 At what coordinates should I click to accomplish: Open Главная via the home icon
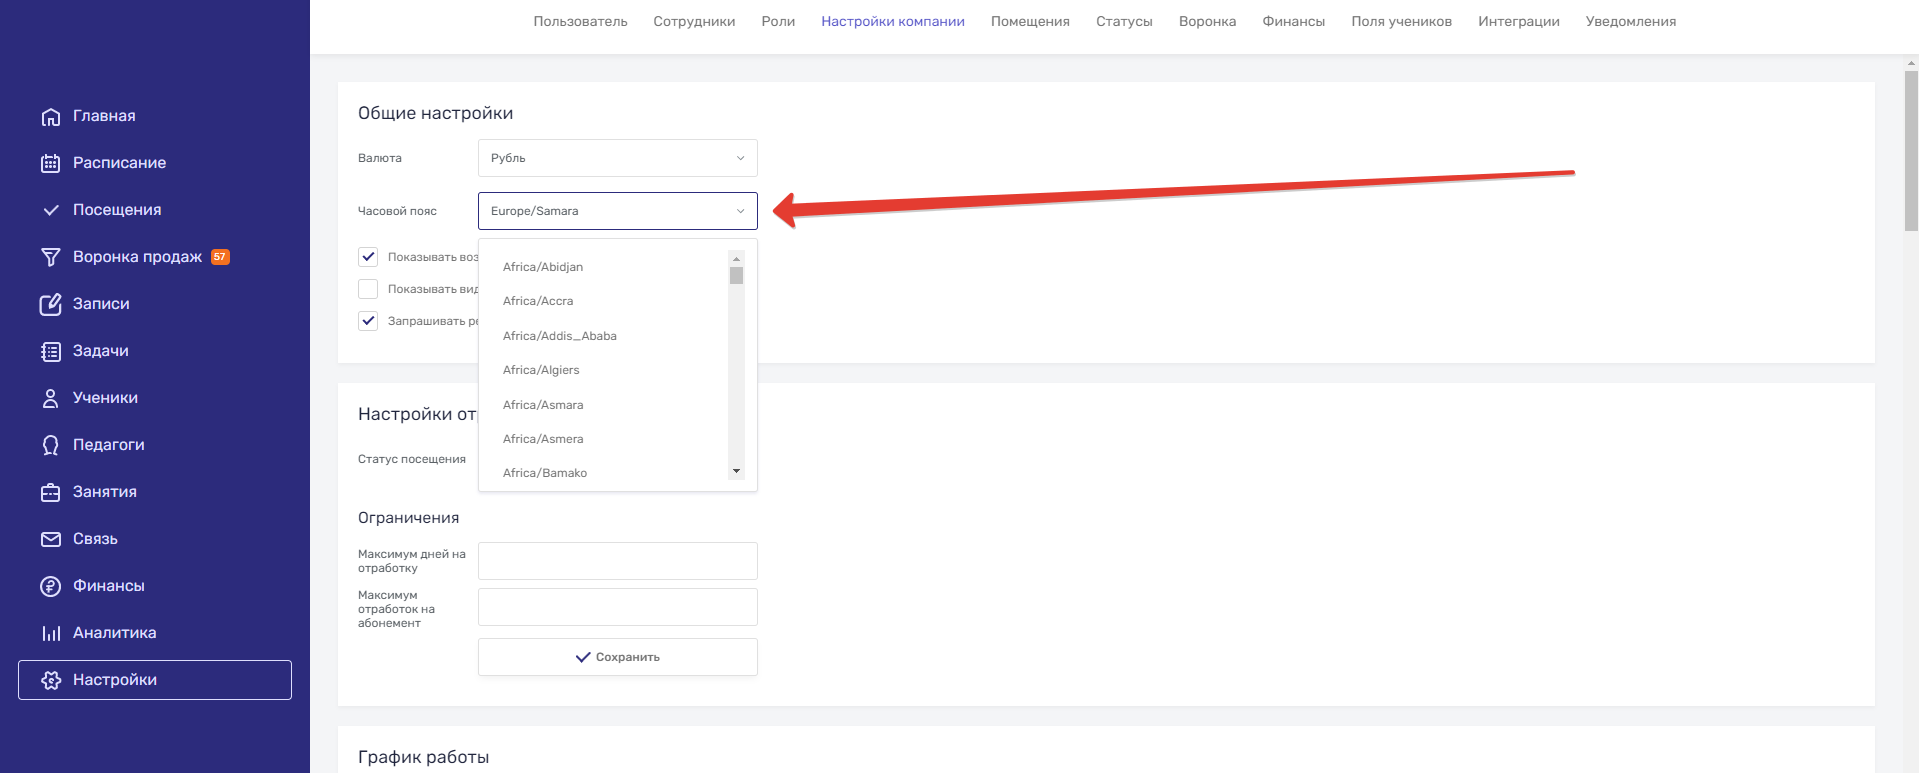[x=51, y=117]
